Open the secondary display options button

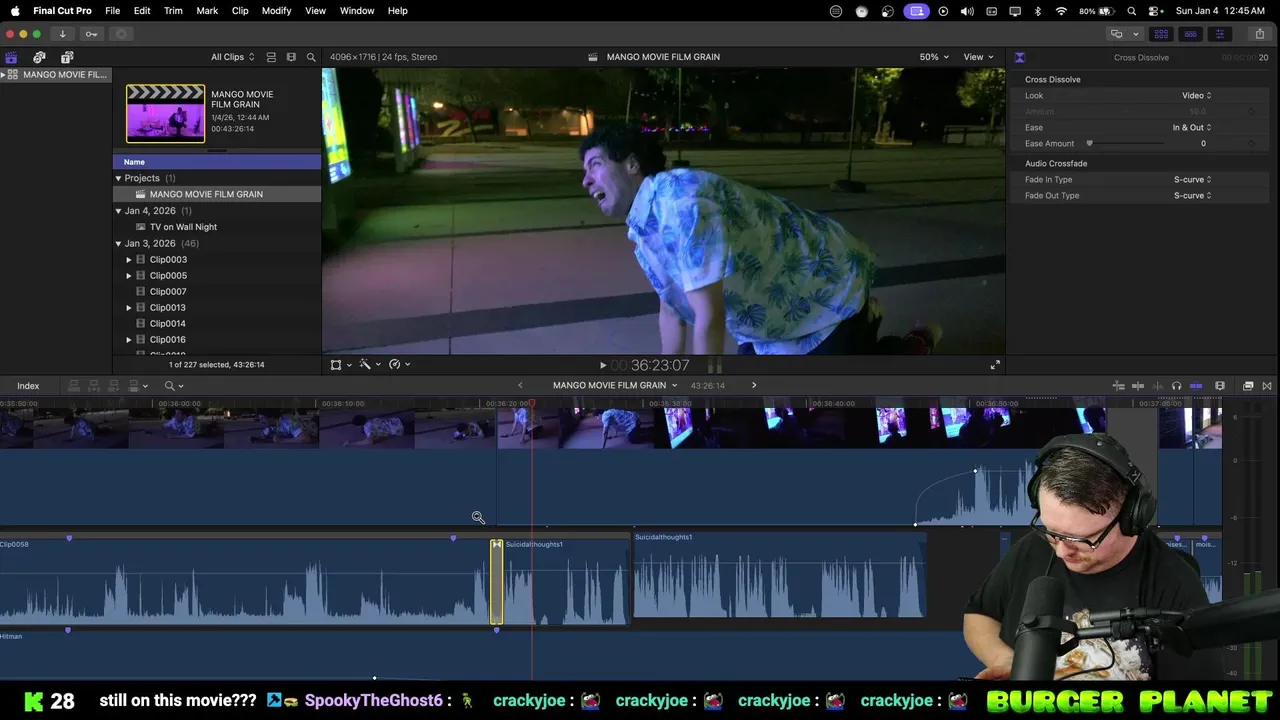tap(1116, 34)
